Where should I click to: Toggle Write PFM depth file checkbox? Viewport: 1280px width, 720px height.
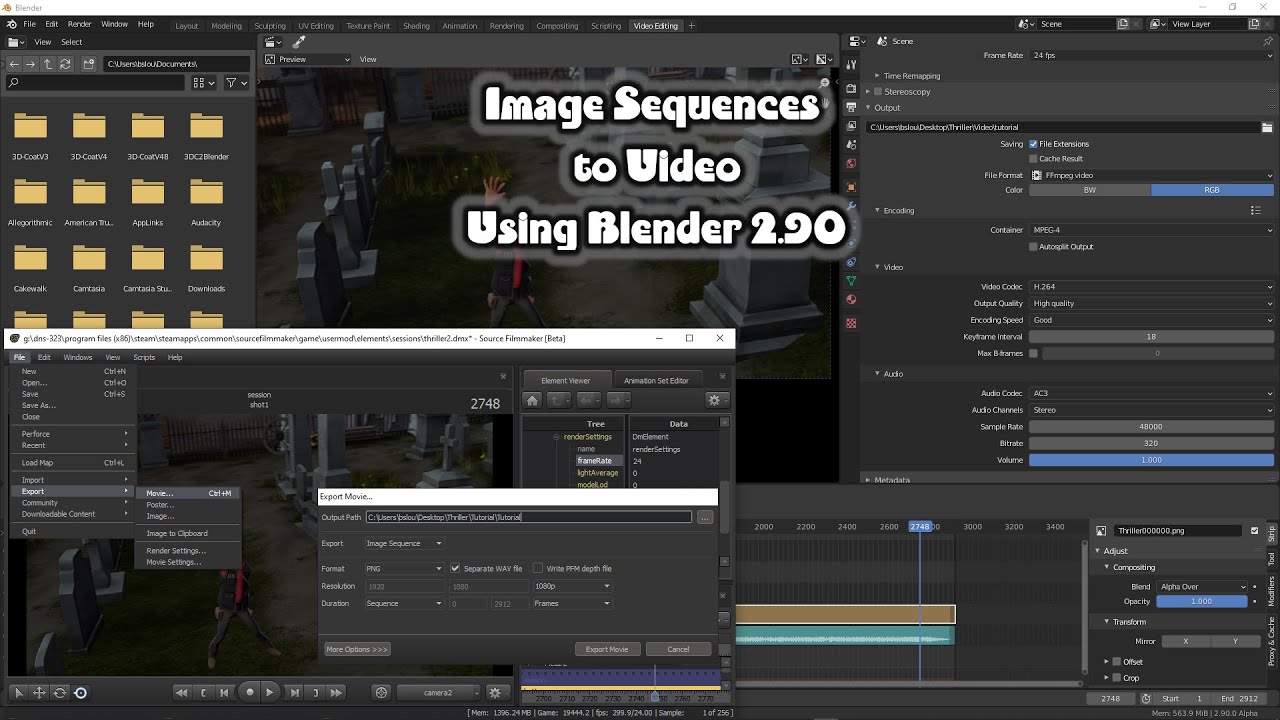538,569
